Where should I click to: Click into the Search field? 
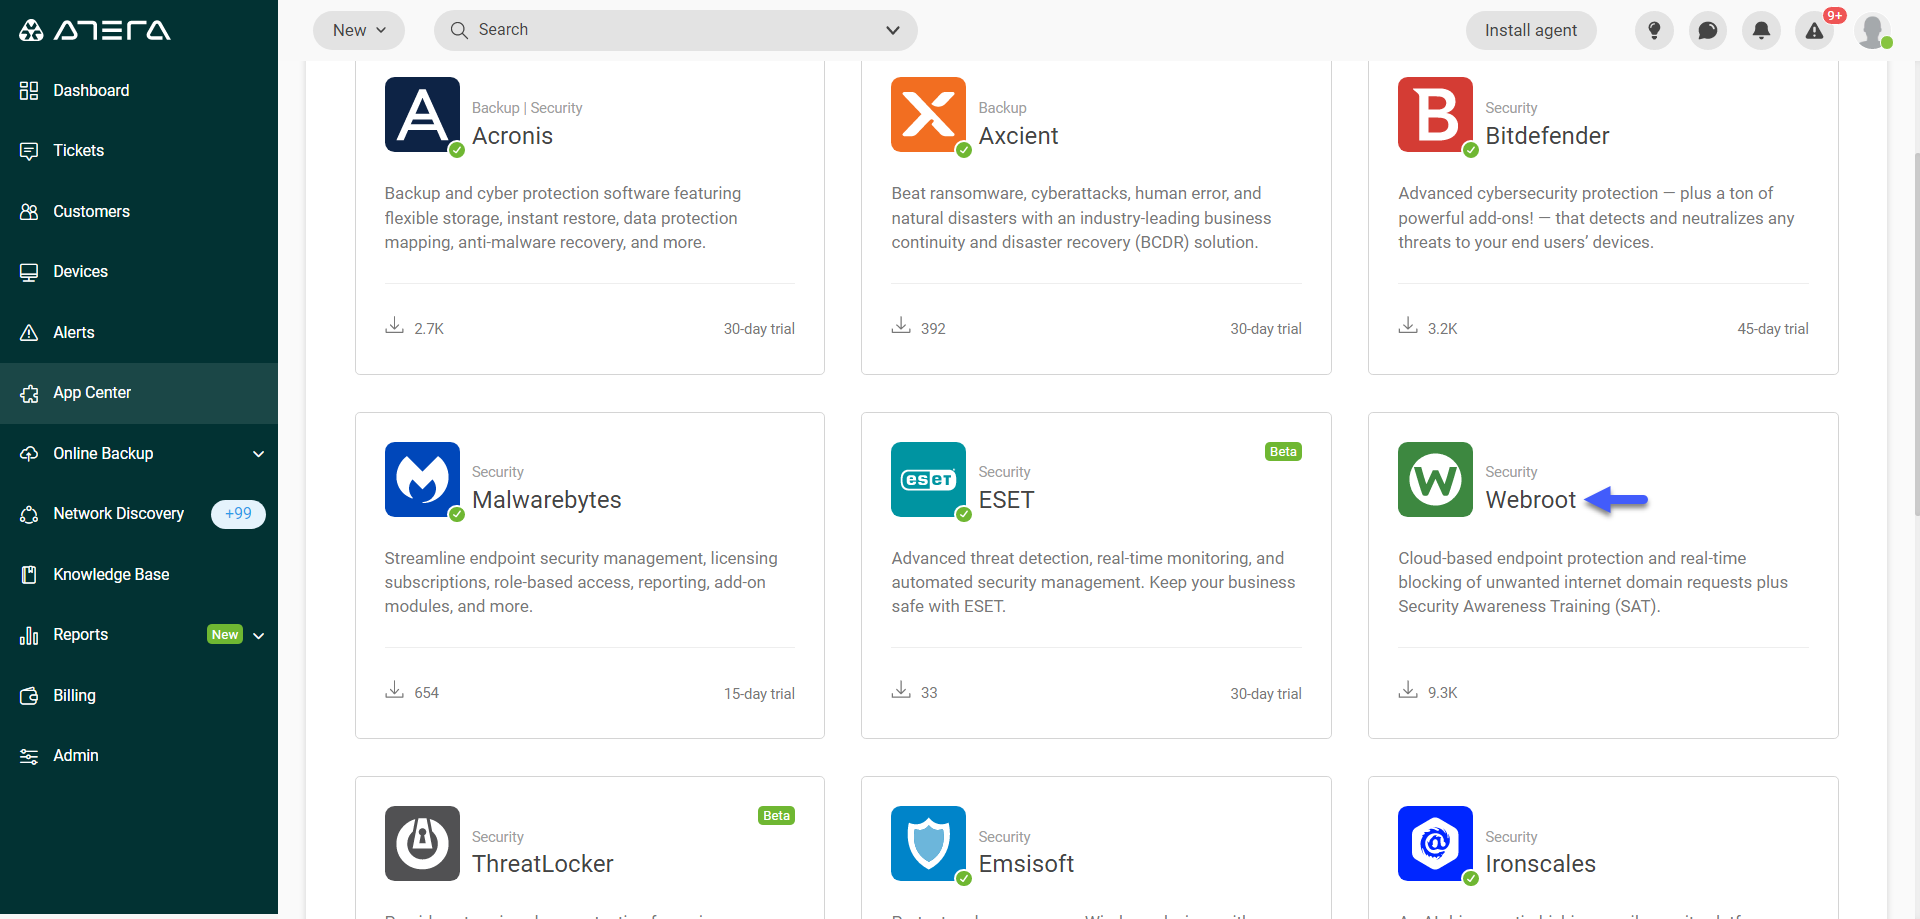click(660, 30)
